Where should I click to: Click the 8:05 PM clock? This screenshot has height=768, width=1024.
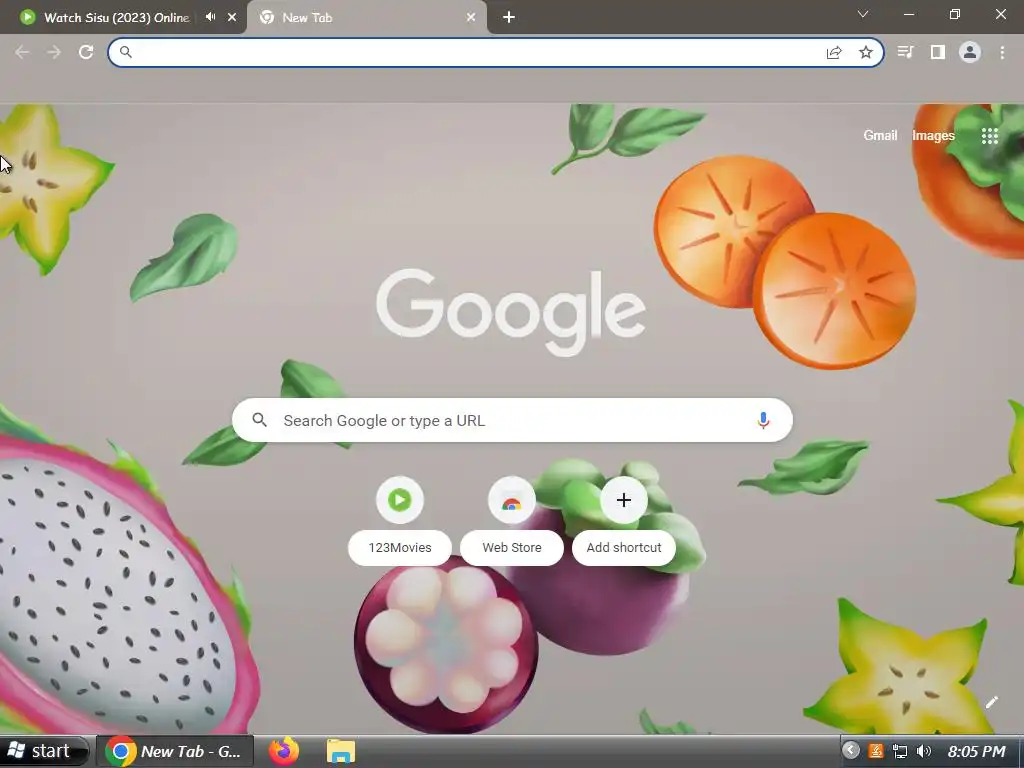coord(976,752)
